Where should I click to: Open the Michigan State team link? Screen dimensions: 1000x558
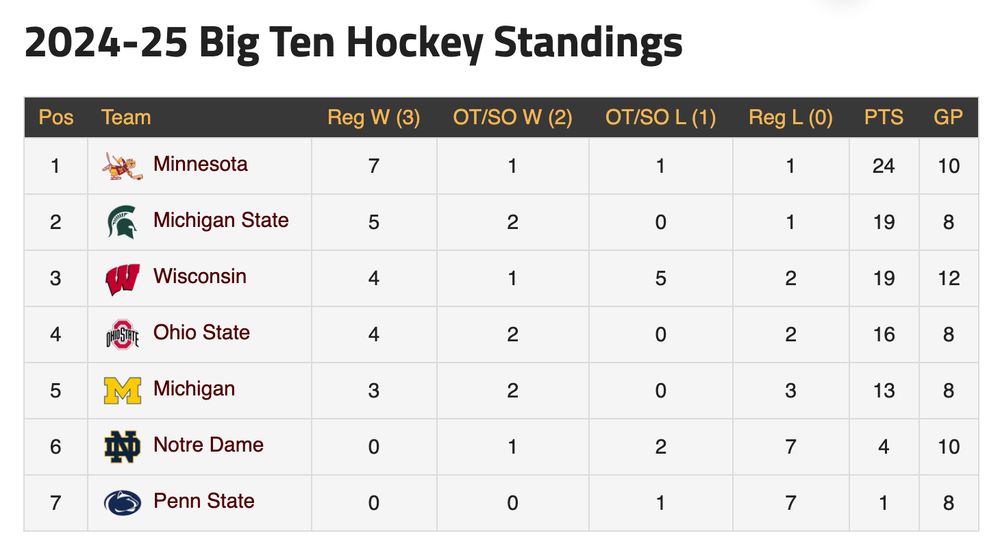[x=220, y=220]
